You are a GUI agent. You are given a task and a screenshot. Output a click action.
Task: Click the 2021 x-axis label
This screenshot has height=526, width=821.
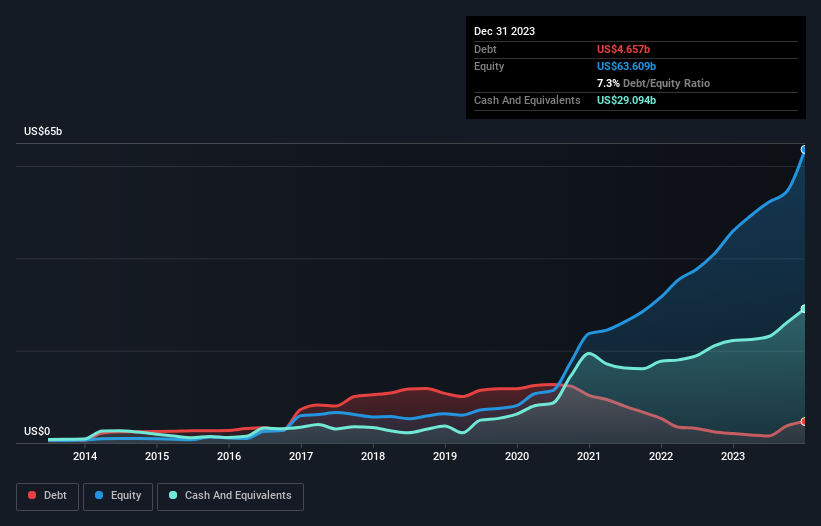click(589, 456)
